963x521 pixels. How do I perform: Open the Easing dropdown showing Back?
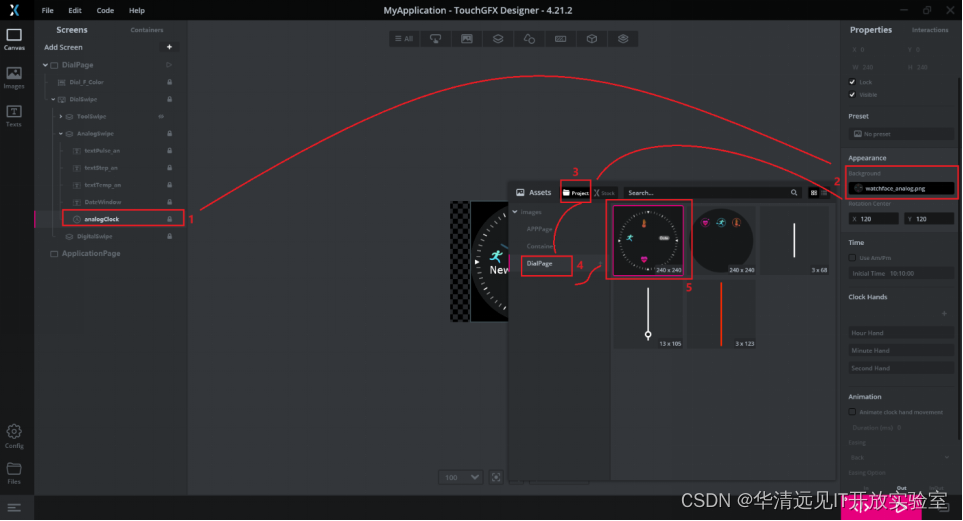pyautogui.click(x=901, y=457)
